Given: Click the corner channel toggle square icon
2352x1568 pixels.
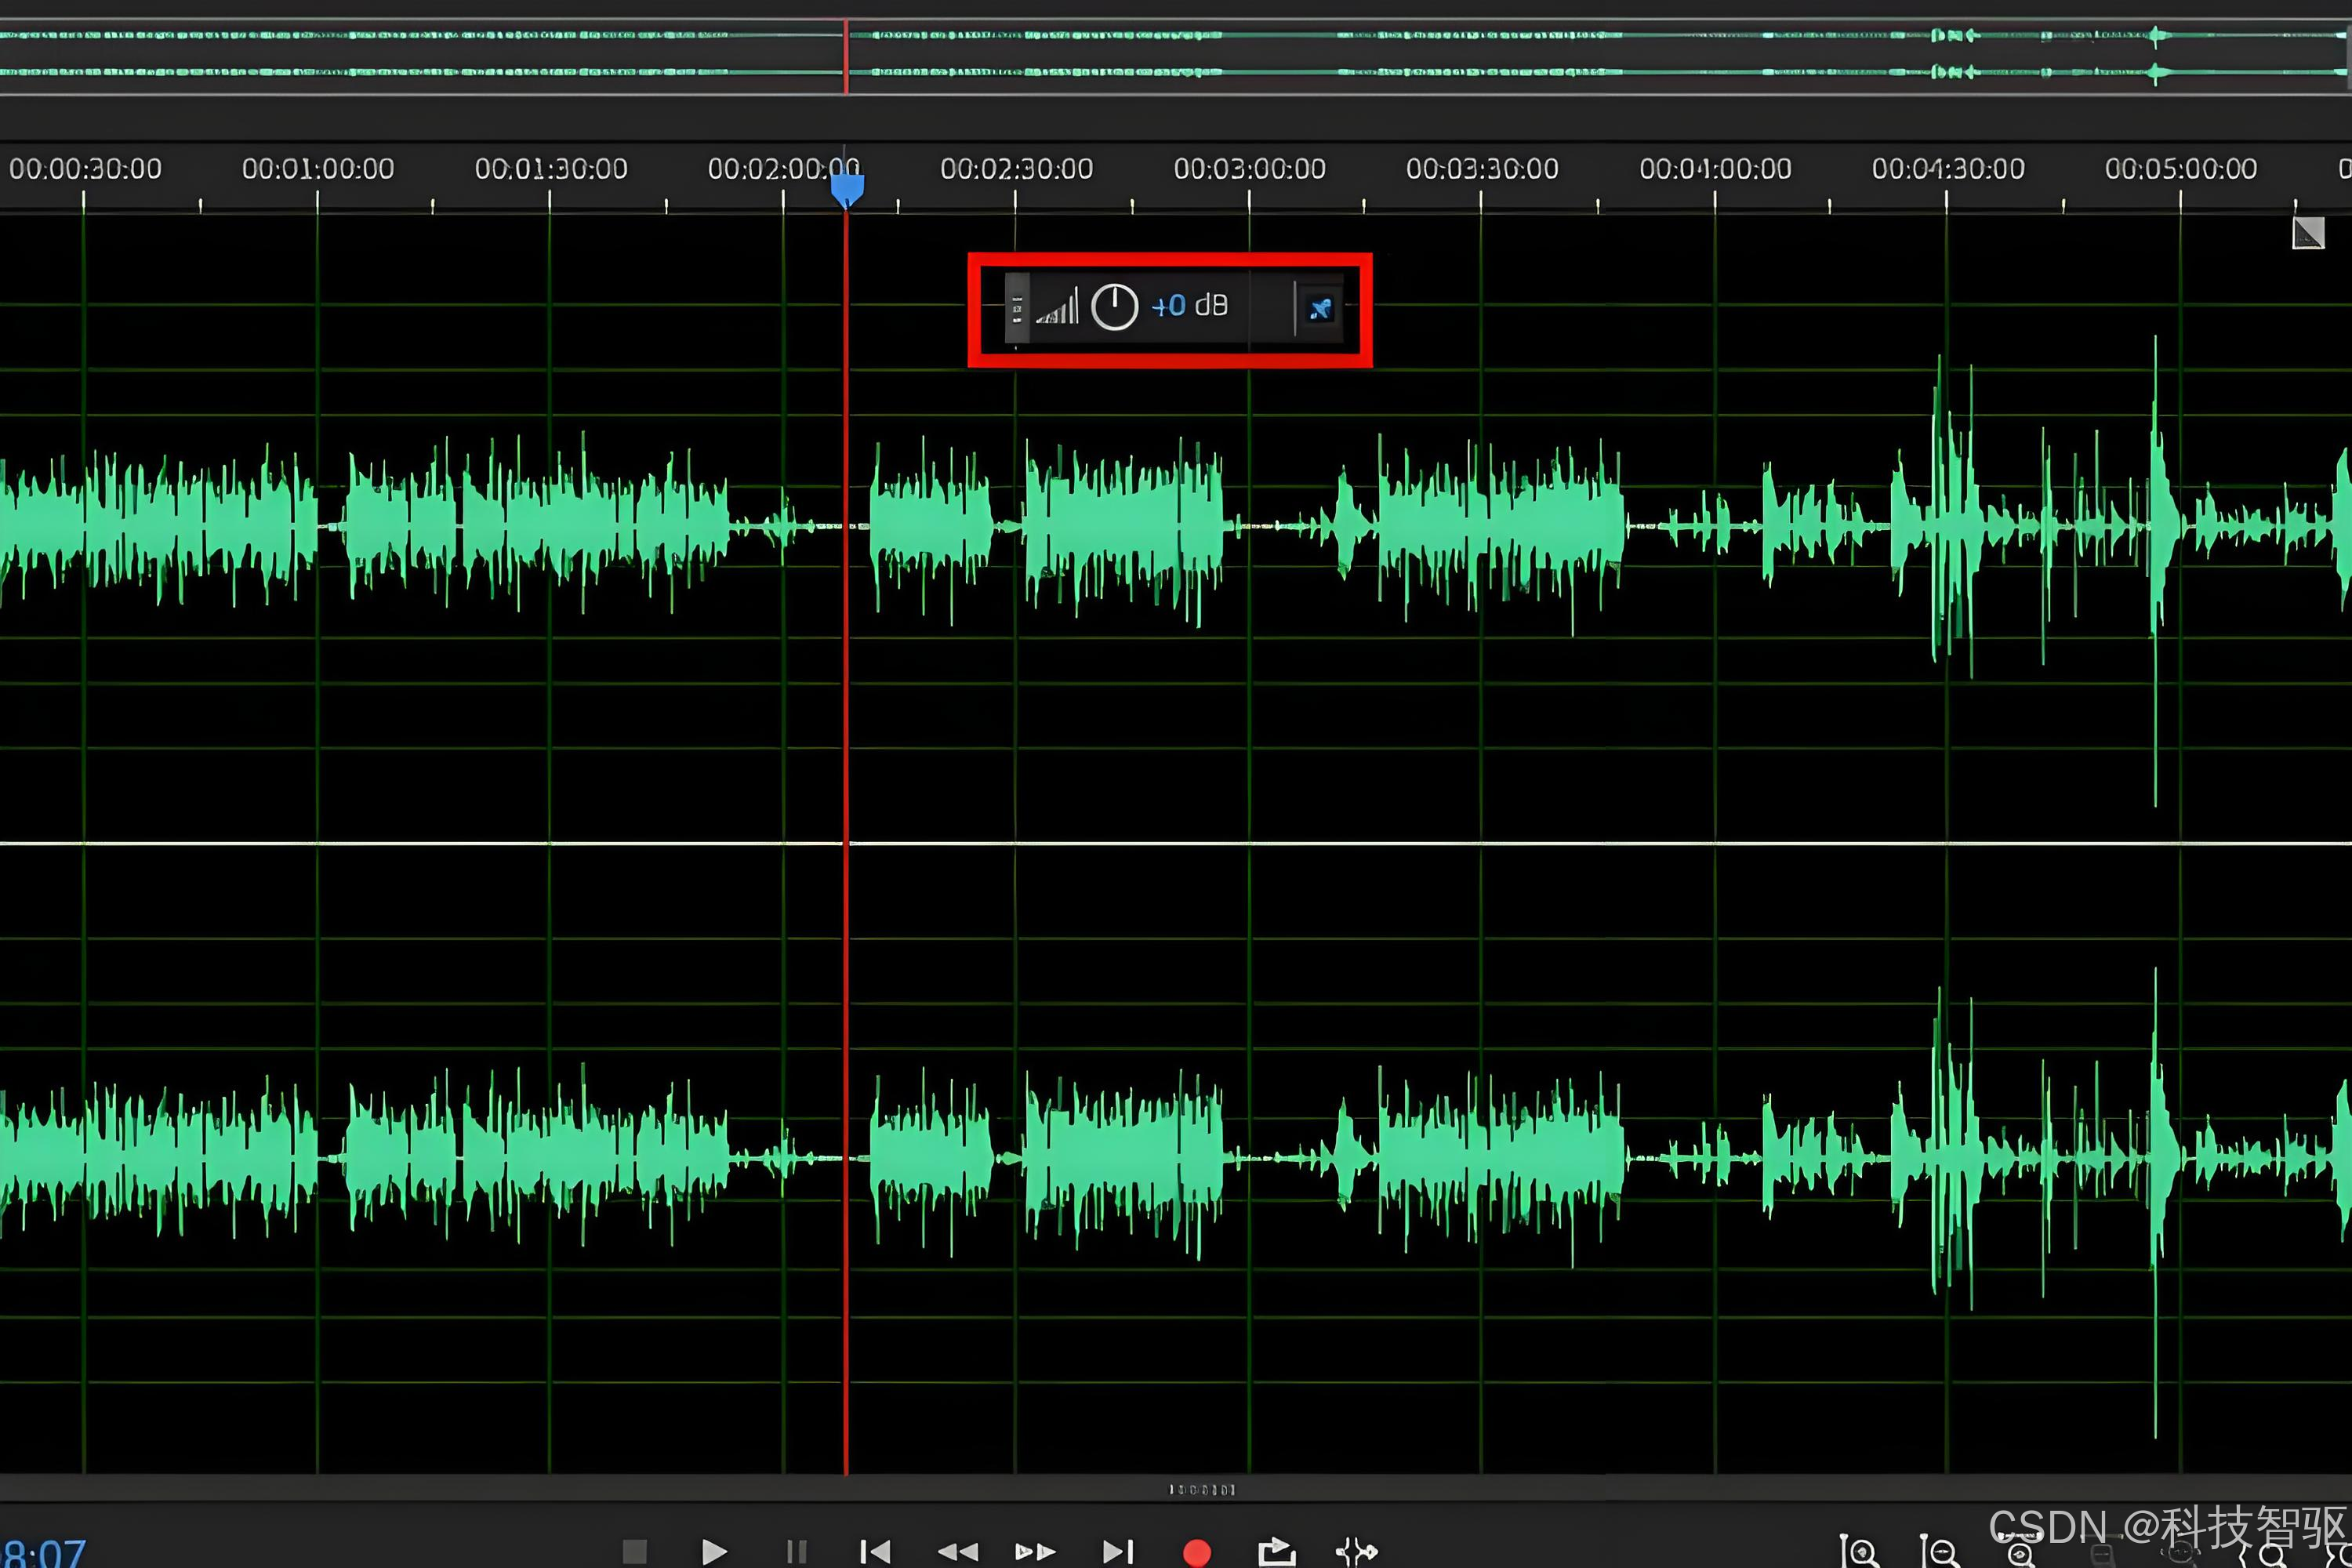Looking at the screenshot, I should 2308,233.
